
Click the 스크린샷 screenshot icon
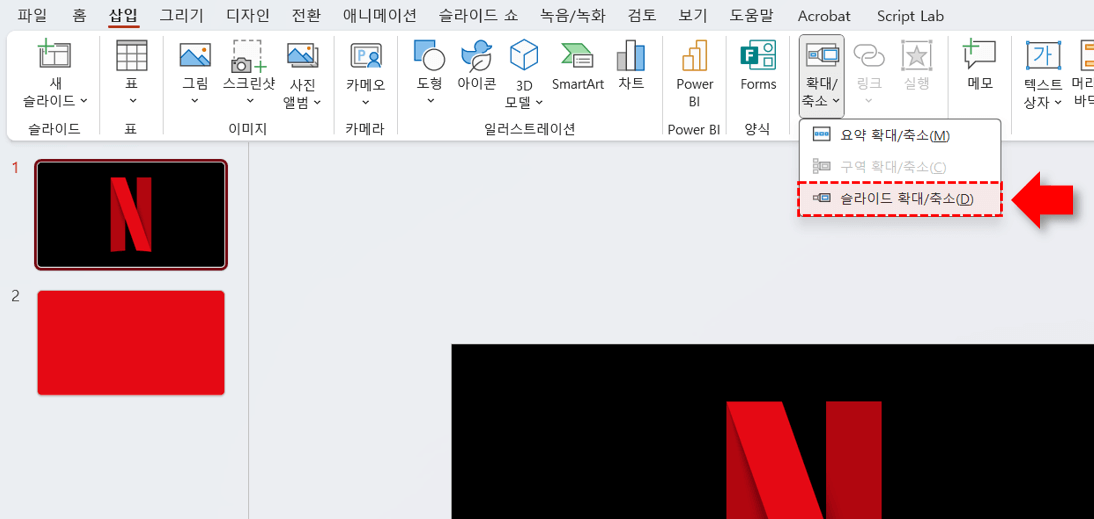(249, 56)
